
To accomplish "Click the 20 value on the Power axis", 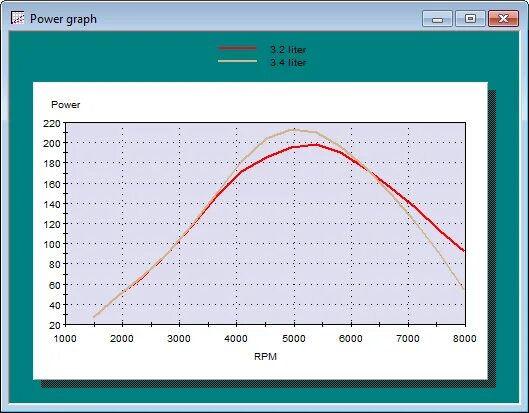I will click(x=55, y=326).
